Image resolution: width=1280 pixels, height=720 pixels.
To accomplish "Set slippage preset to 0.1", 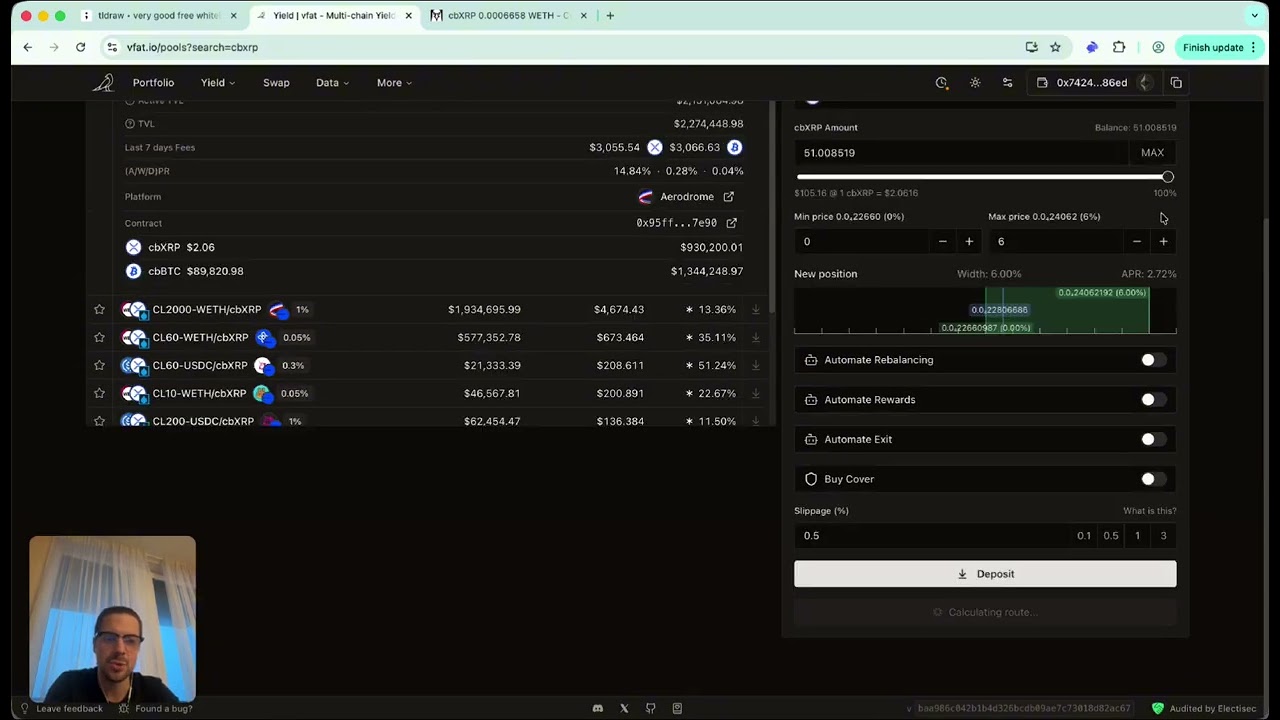I will tap(1084, 536).
